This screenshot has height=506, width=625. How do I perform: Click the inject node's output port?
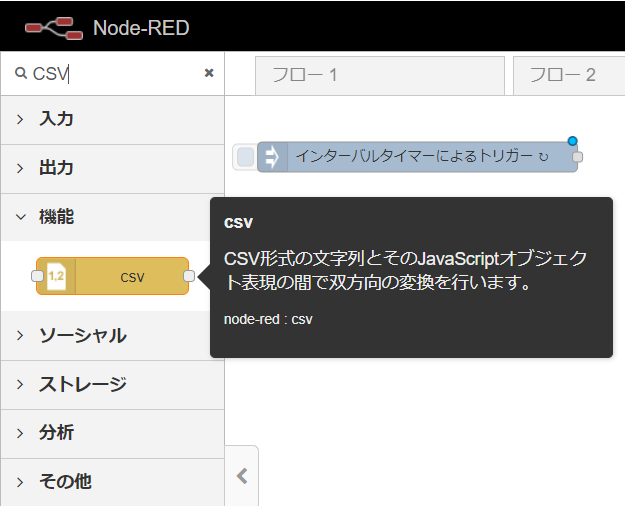(578, 157)
